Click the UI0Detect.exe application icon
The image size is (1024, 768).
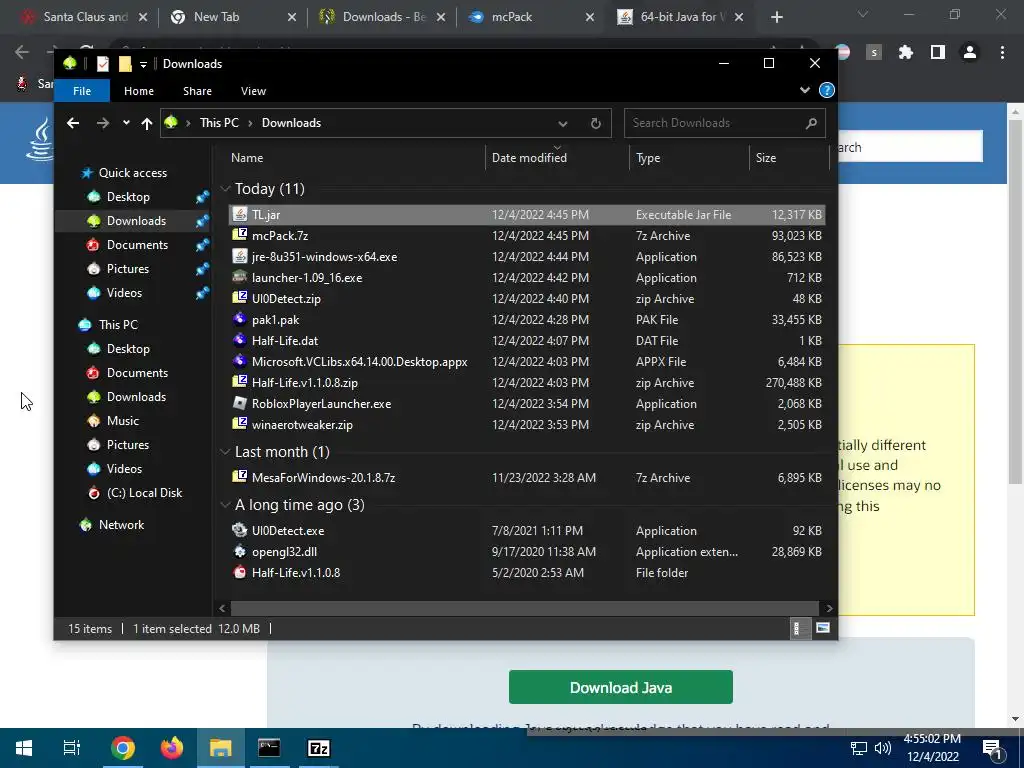[240, 530]
